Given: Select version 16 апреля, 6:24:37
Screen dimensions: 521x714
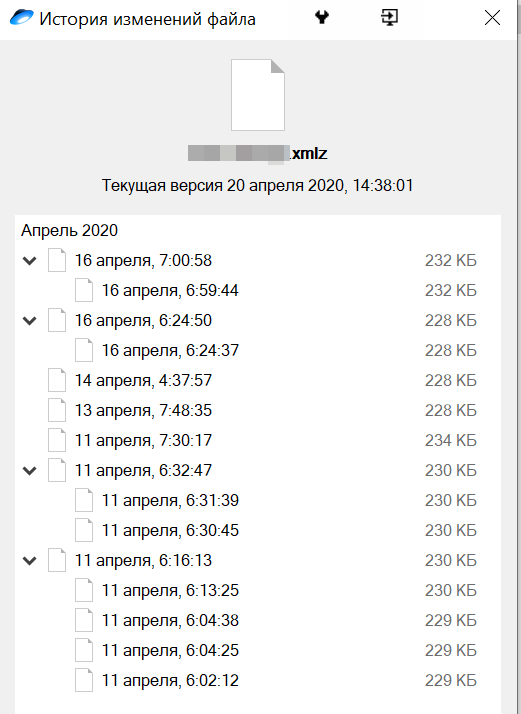Looking at the screenshot, I should click(x=258, y=350).
